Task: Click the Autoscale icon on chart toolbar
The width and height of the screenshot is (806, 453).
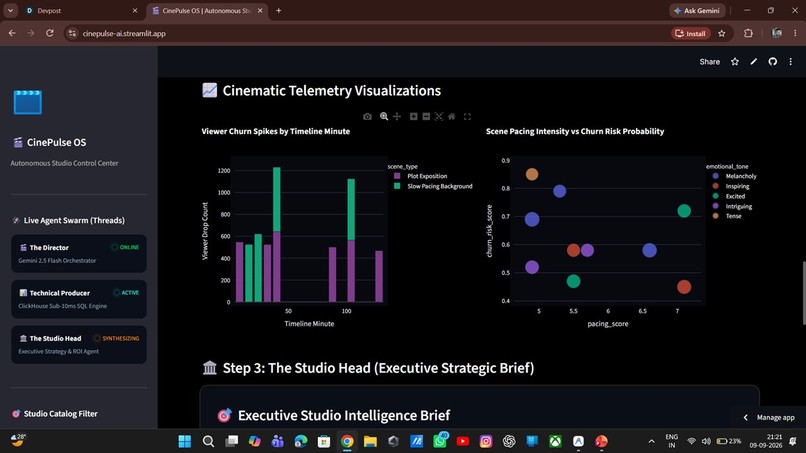Action: (438, 117)
